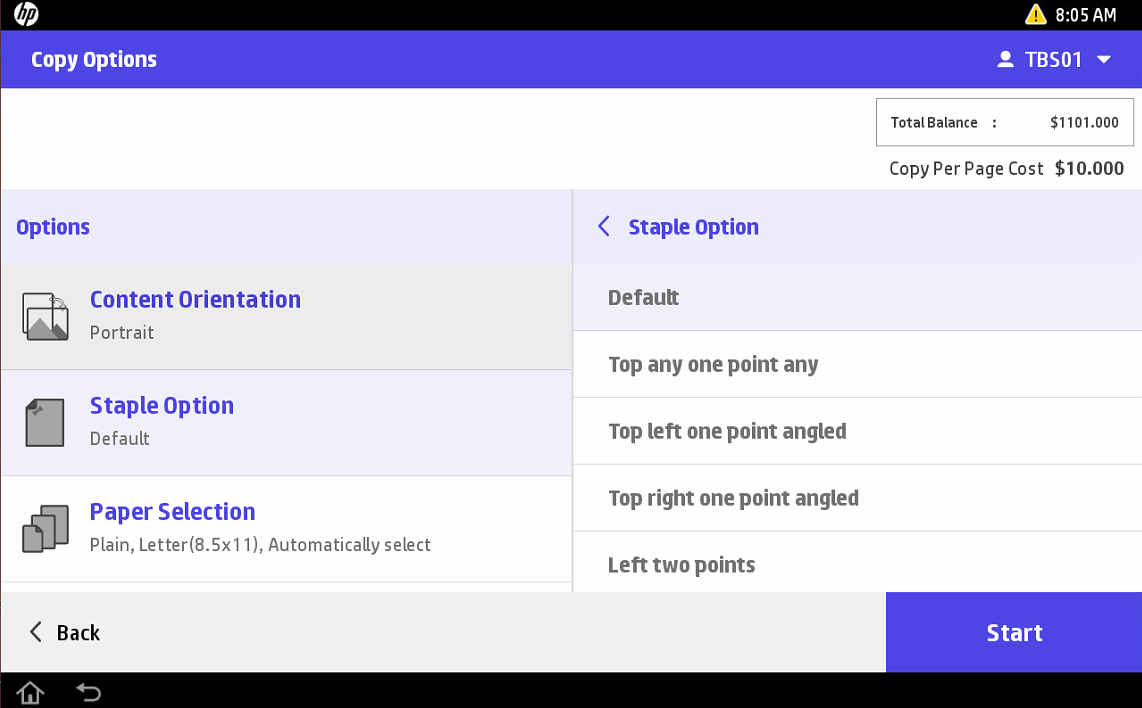Screen dimensions: 1142x708
Task: Choose Top any one point any
Action: point(857,365)
